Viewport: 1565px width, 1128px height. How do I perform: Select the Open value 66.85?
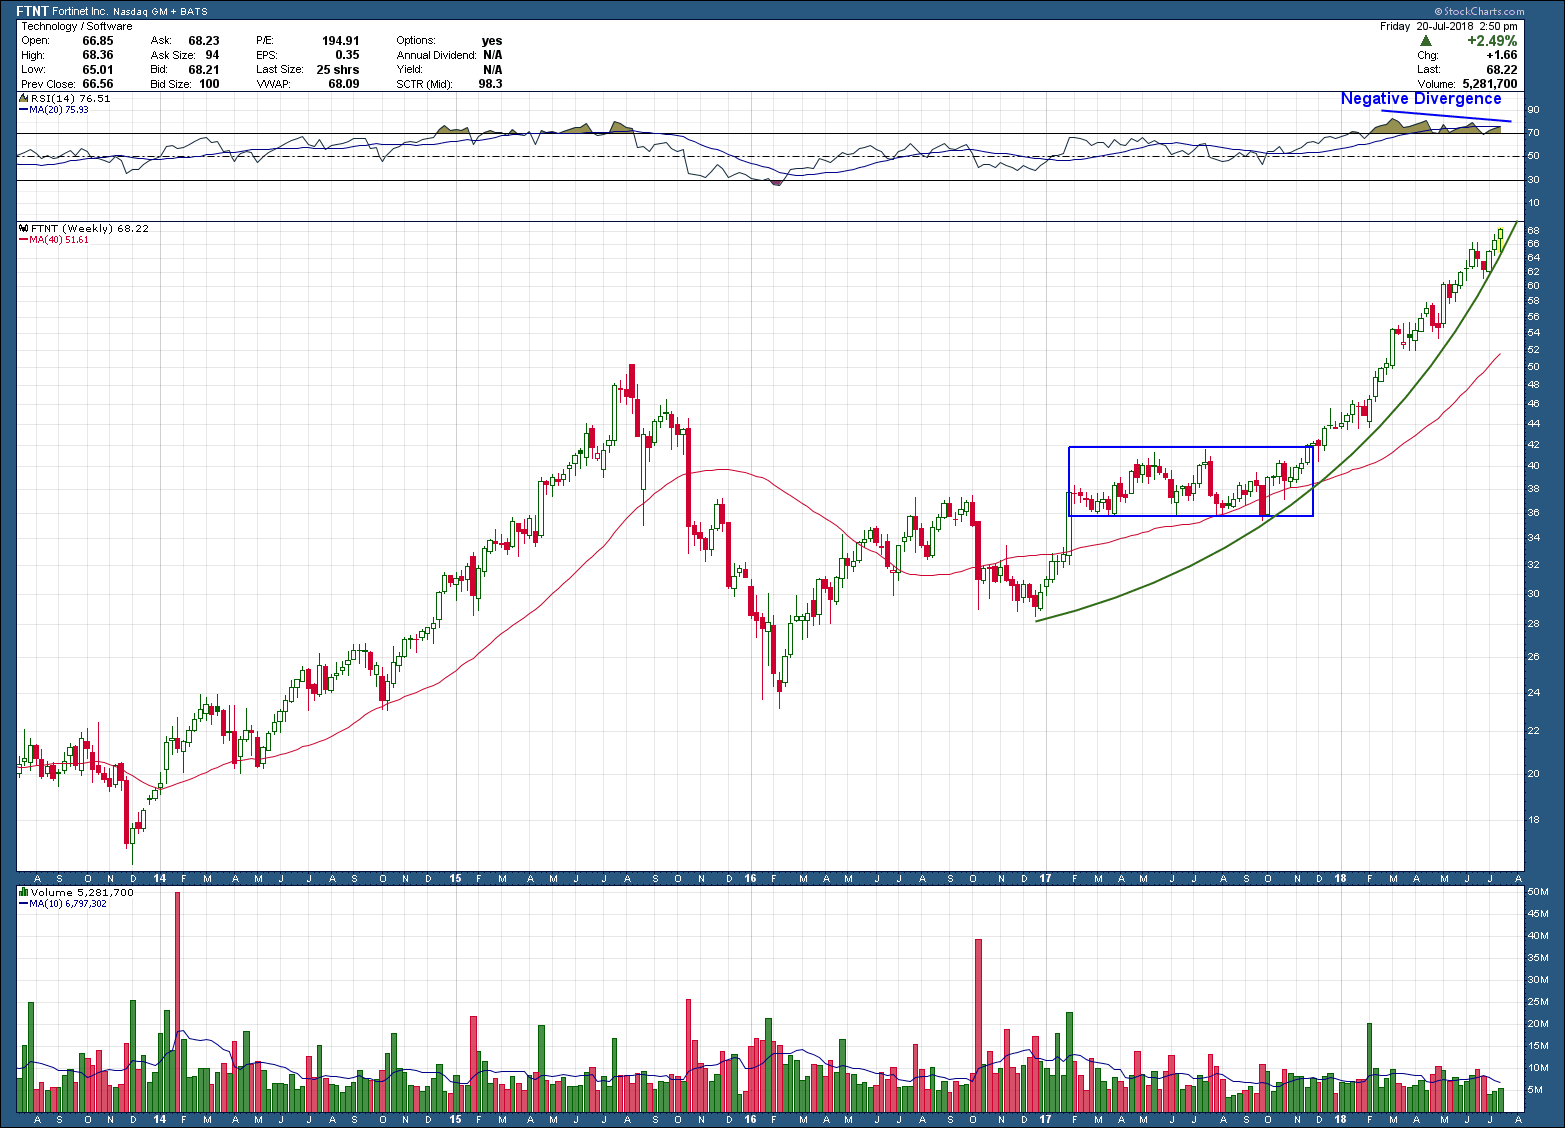[98, 41]
